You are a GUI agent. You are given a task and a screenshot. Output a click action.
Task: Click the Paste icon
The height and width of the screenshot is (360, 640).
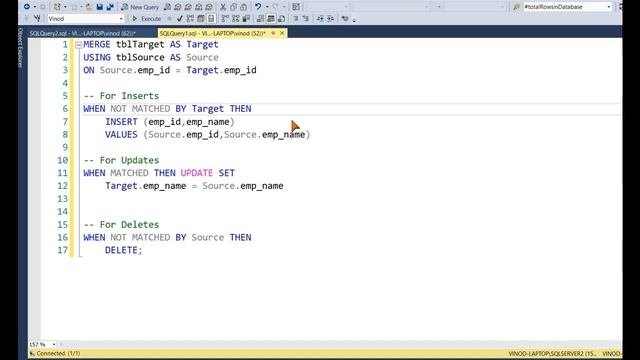pyautogui.click(x=244, y=7)
